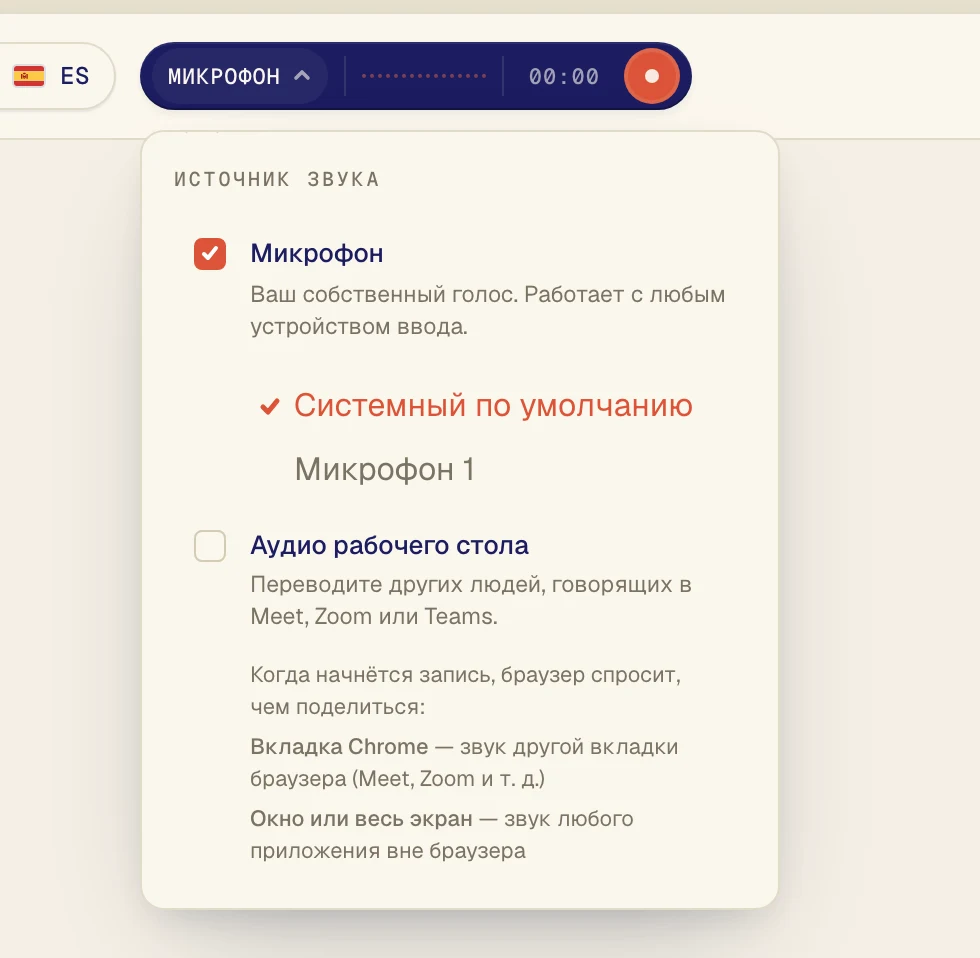This screenshot has width=980, height=958.
Task: Click the Окно или весь экран hint
Action: (x=442, y=834)
